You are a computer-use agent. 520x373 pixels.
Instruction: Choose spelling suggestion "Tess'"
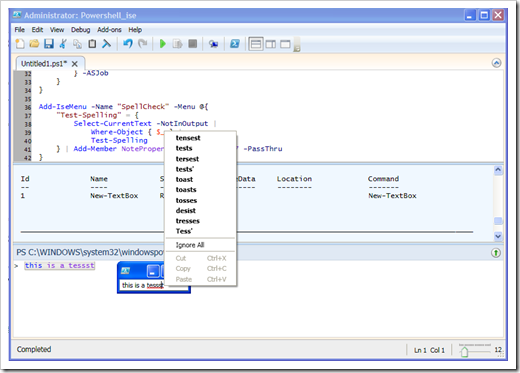184,231
